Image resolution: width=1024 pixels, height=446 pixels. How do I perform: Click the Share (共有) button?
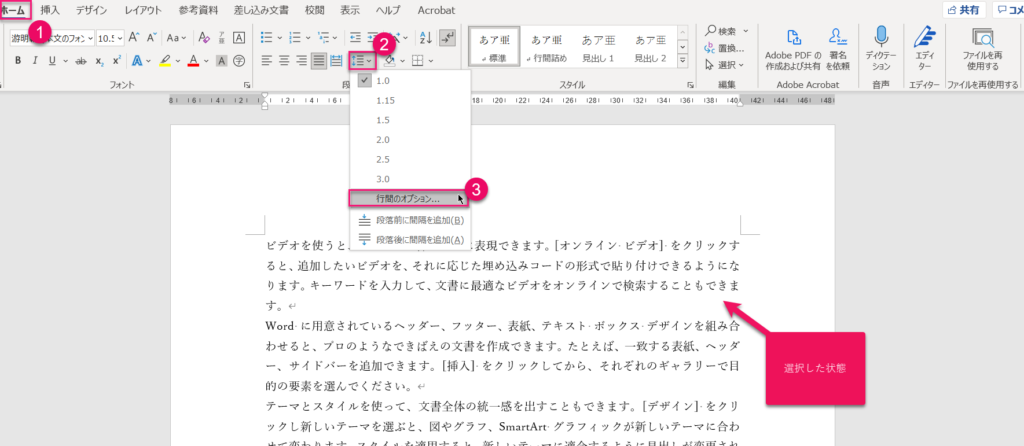pos(961,10)
